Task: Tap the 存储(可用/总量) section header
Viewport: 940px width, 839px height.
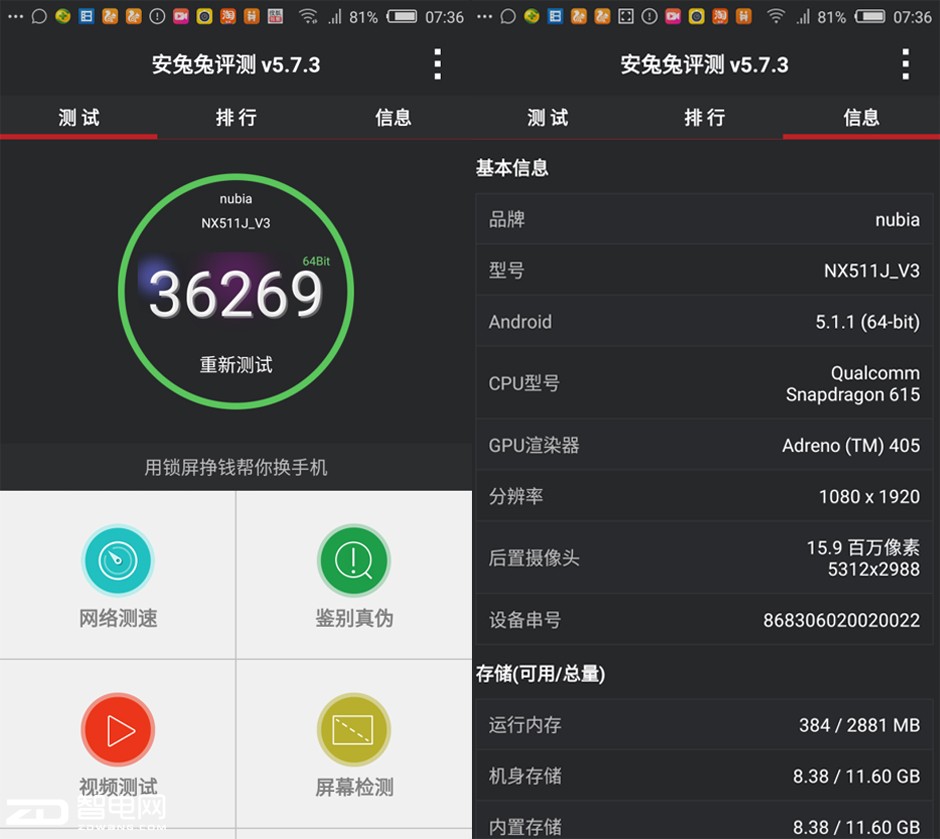Action: [540, 674]
